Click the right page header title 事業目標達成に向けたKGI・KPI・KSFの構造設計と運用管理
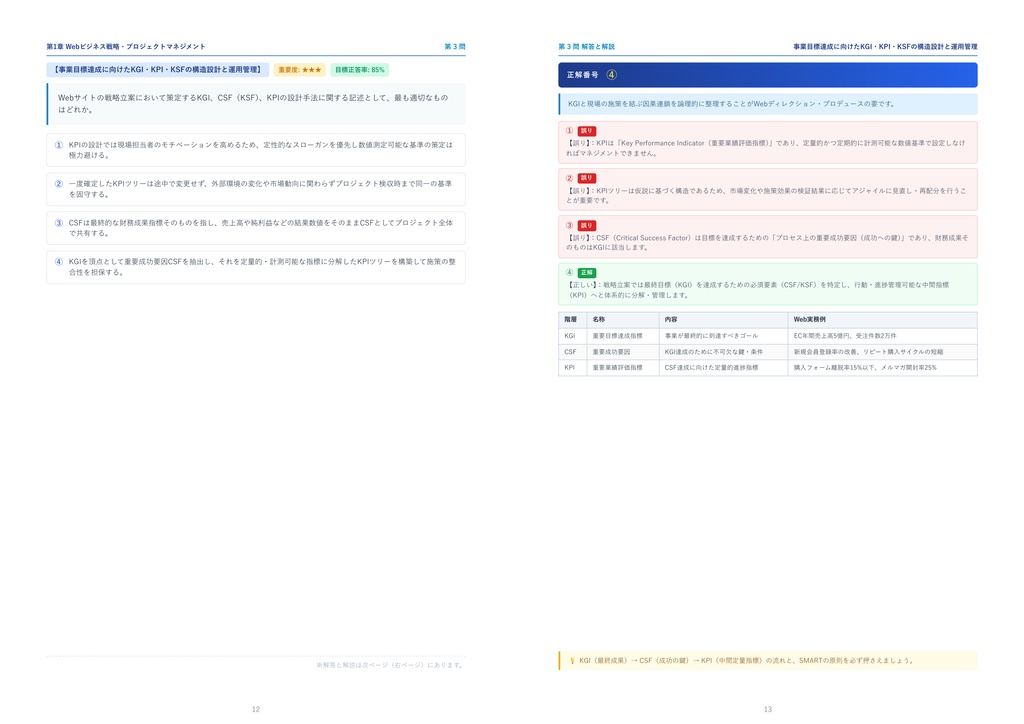Screen dimensions: 1024x724 [x=885, y=46]
